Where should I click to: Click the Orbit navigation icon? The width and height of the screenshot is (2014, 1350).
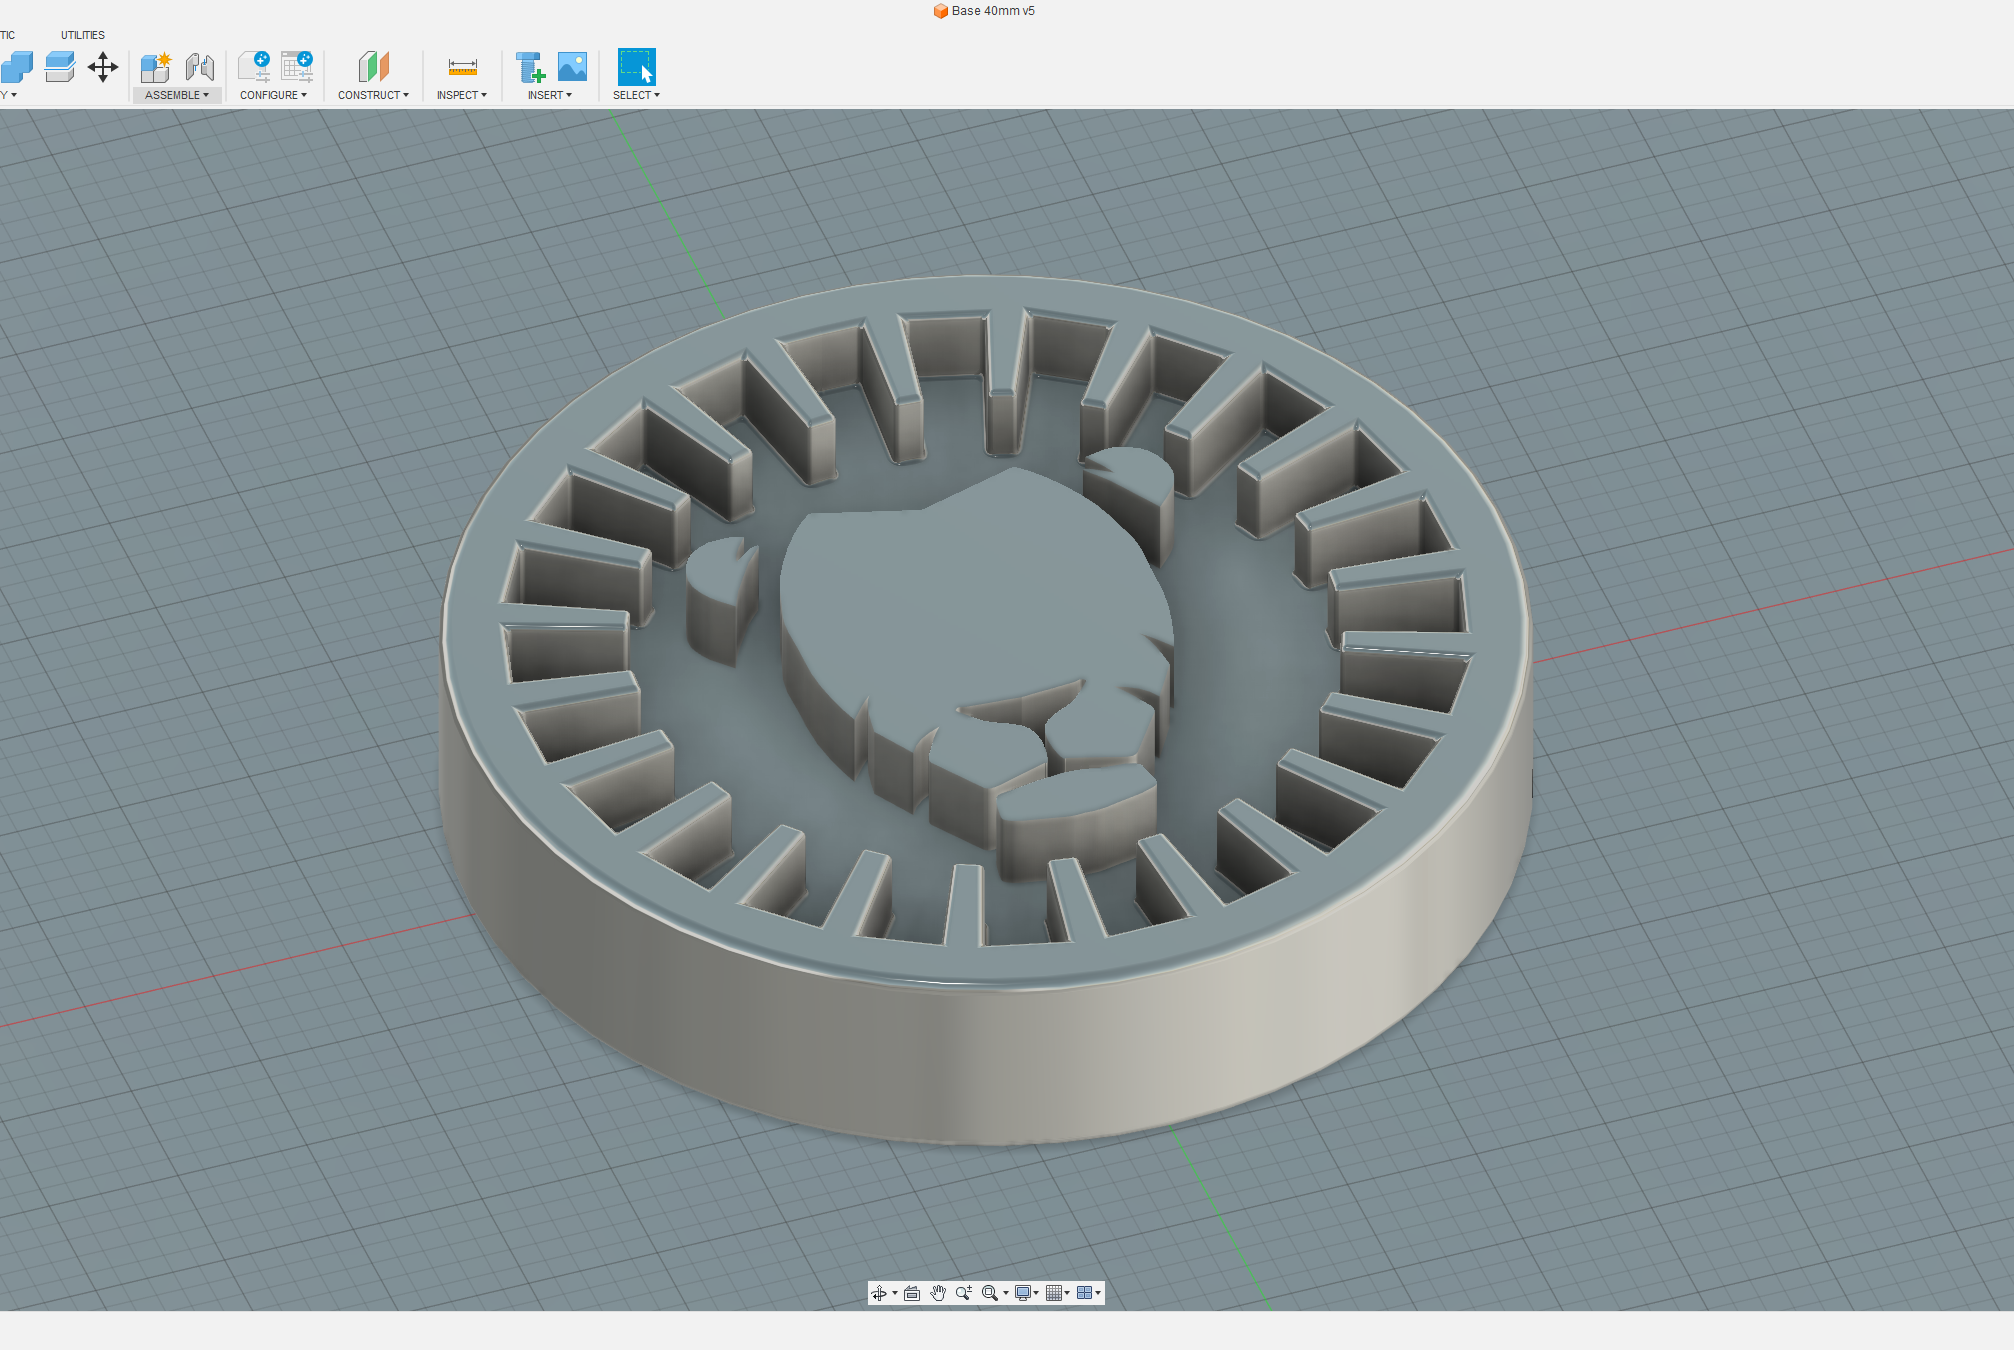coord(879,1293)
